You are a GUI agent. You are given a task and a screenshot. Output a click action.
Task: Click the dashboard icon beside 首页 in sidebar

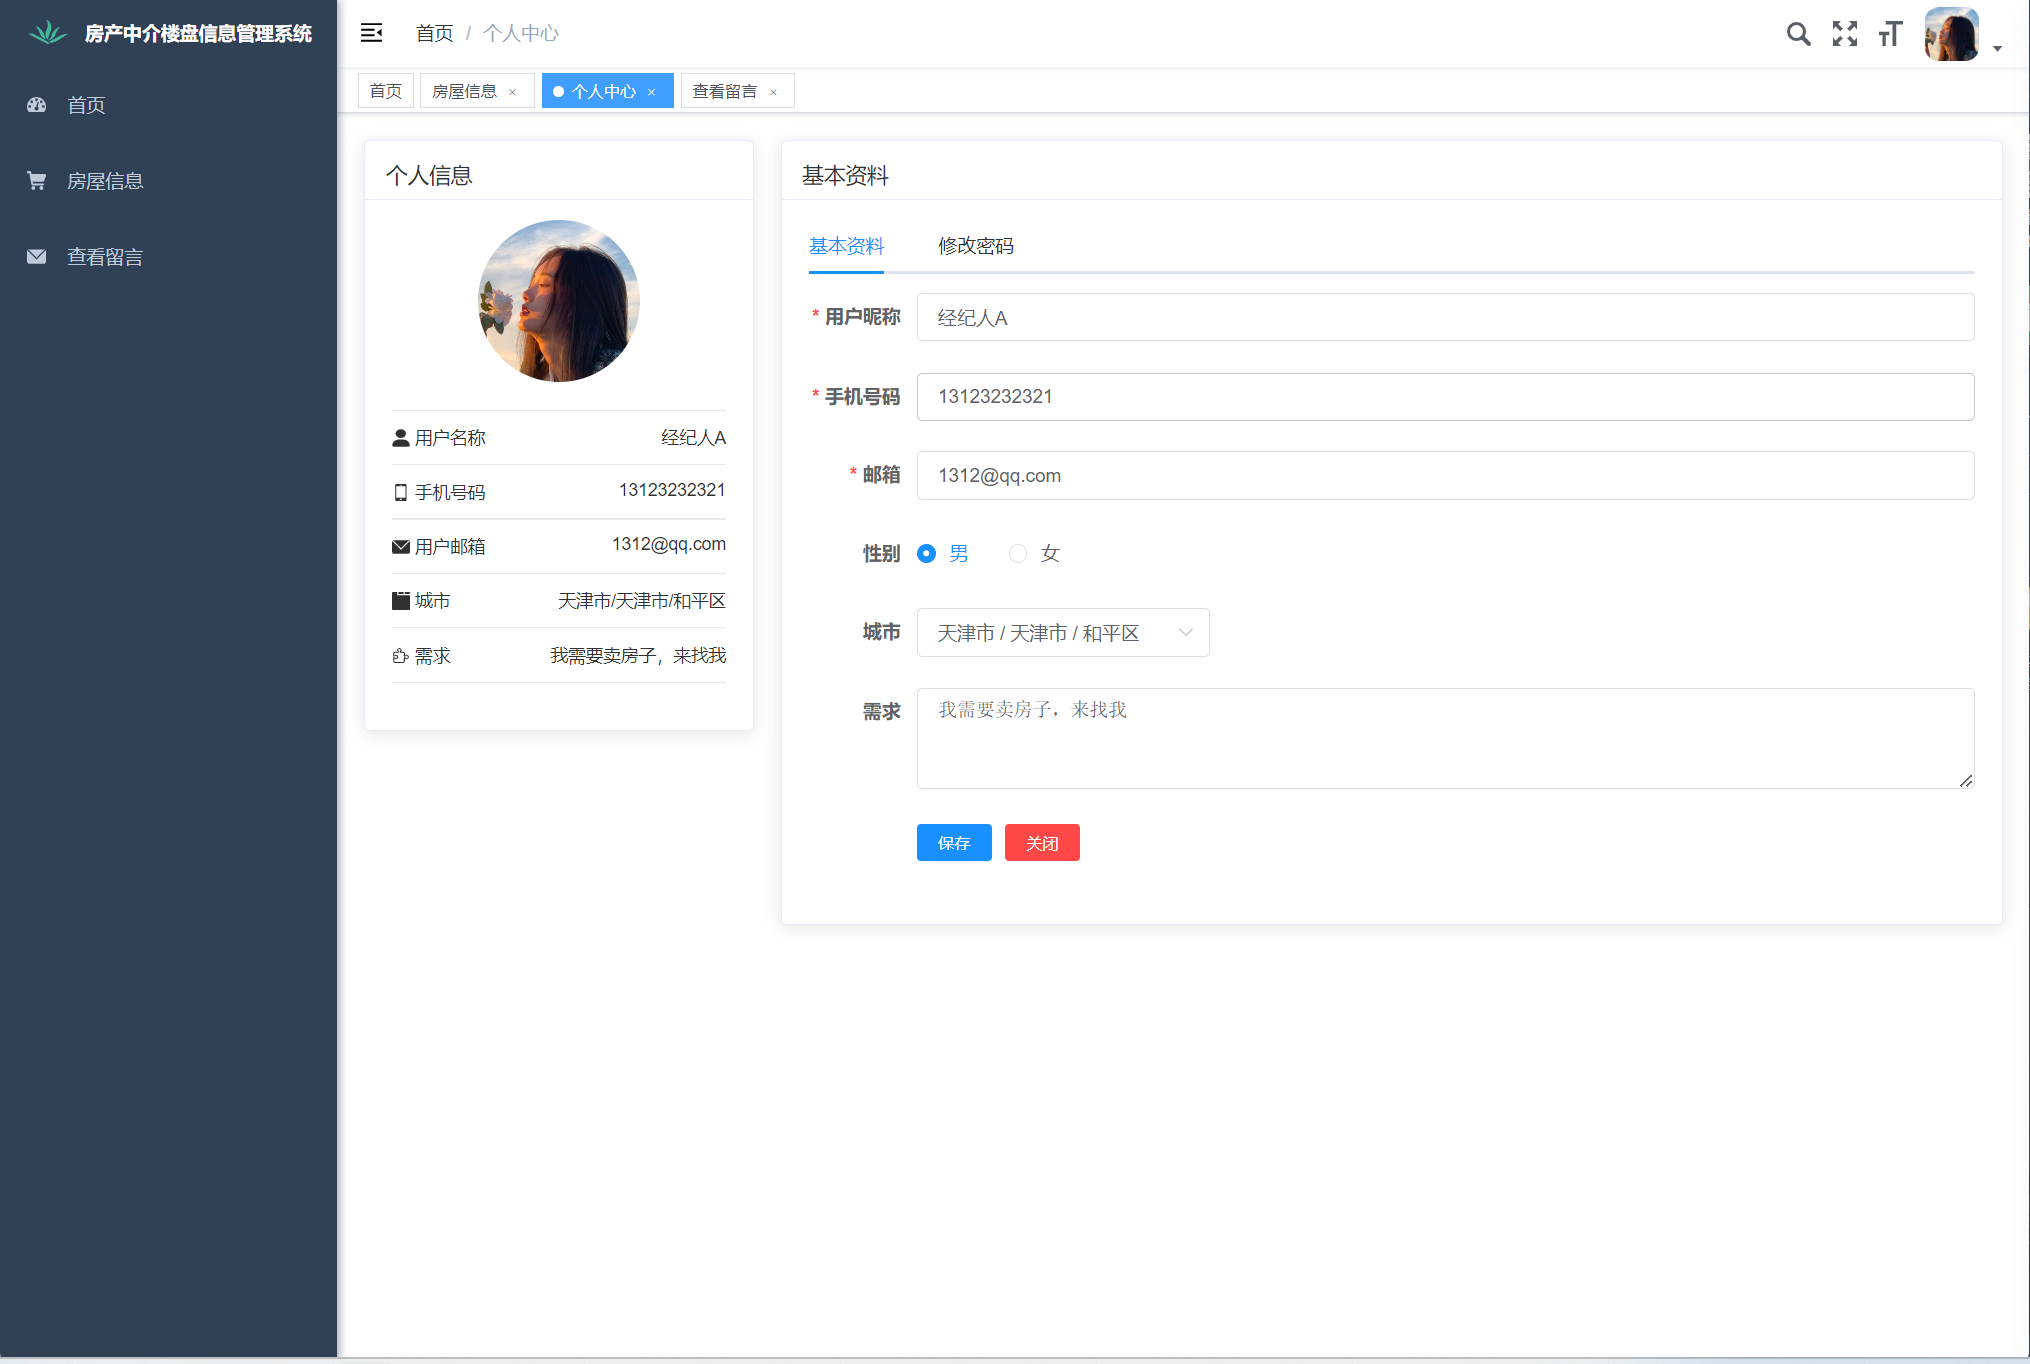click(x=37, y=104)
